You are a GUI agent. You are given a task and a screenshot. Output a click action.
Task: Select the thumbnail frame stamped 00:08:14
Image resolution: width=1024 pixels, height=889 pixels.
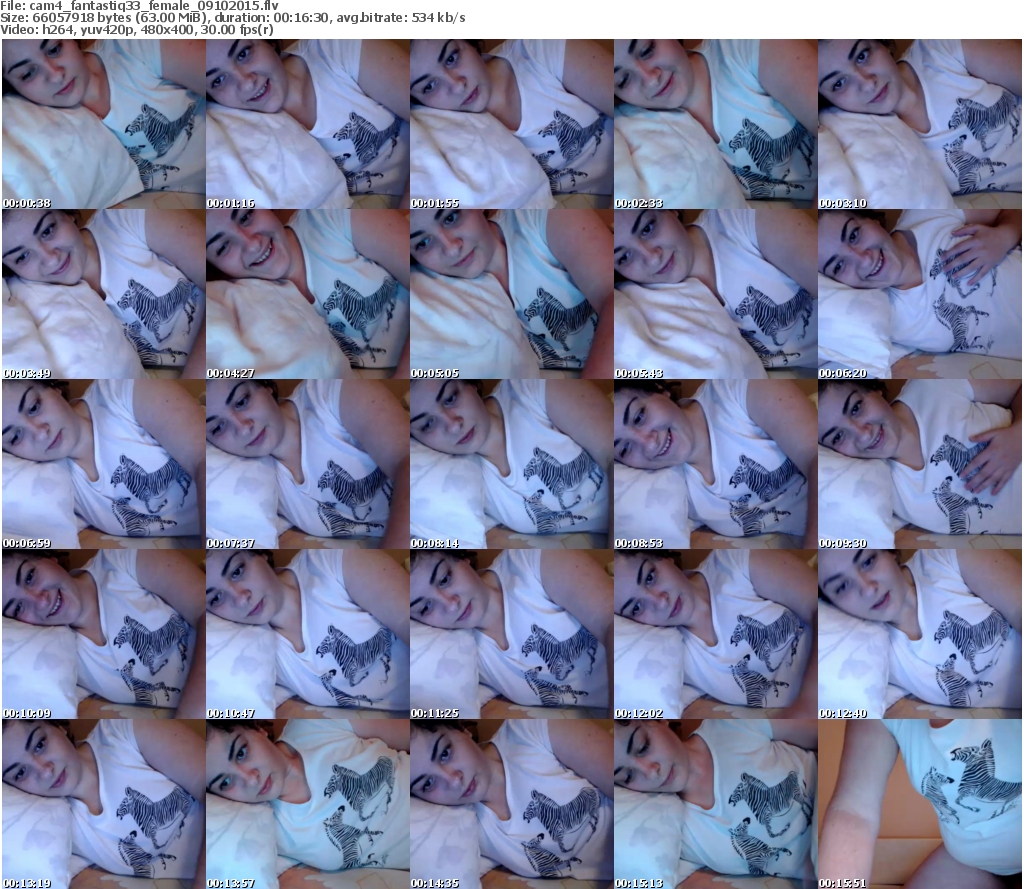click(x=511, y=464)
